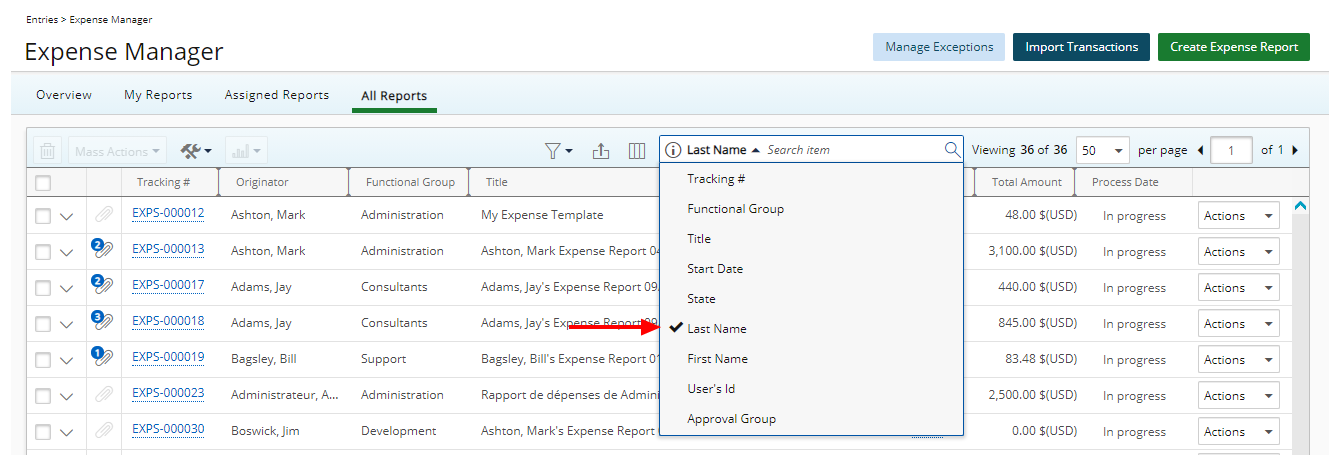Click the search magnifier icon

(951, 150)
